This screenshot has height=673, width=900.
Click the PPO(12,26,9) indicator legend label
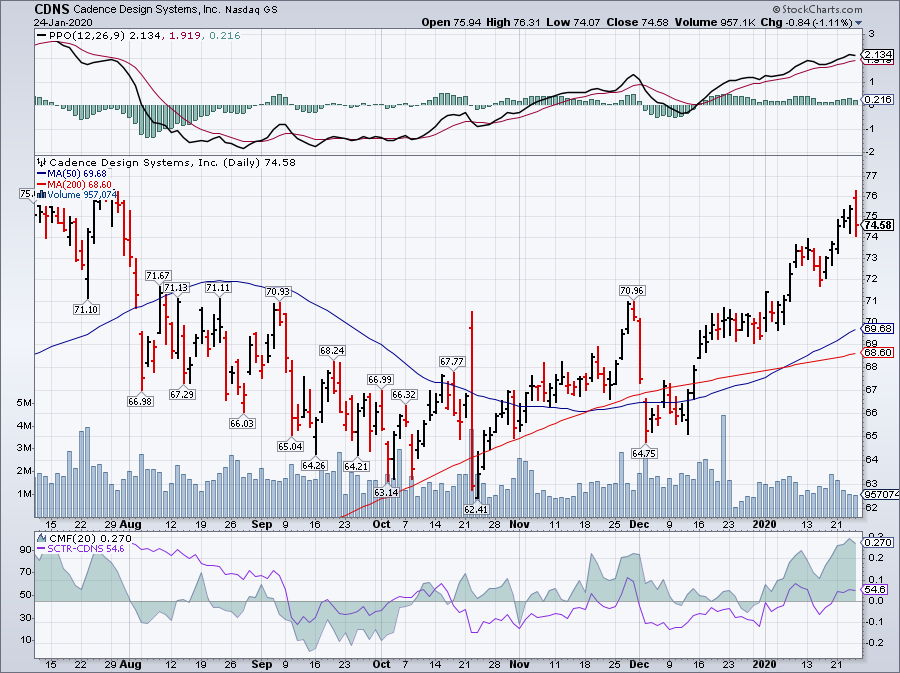coord(87,36)
